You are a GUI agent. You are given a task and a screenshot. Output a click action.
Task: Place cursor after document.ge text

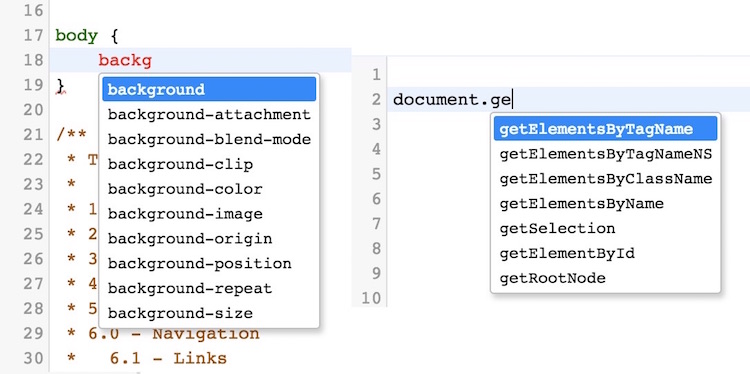511,100
